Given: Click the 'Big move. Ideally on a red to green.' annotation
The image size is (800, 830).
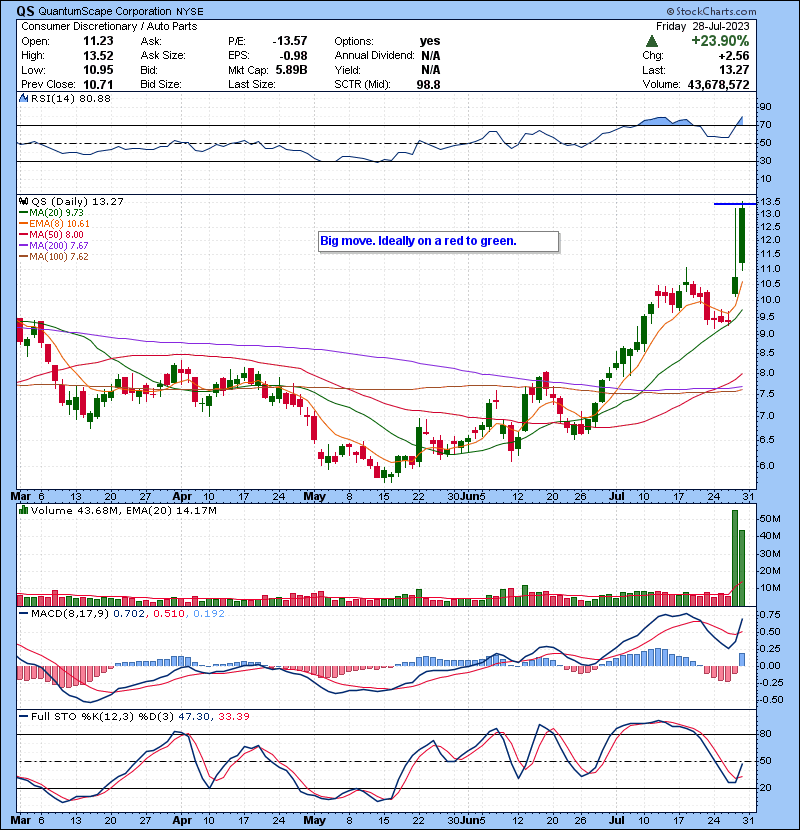Looking at the screenshot, I should (438, 241).
